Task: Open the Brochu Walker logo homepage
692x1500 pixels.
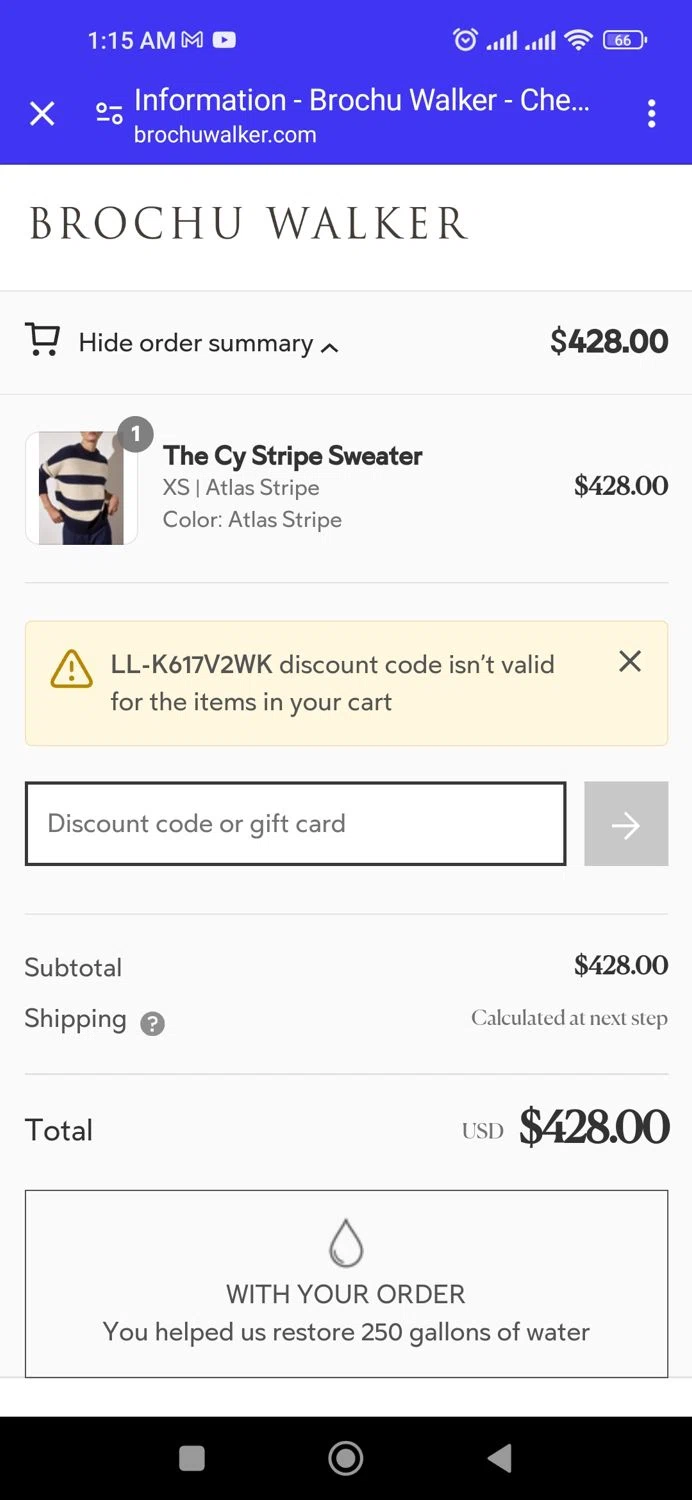Action: [248, 224]
